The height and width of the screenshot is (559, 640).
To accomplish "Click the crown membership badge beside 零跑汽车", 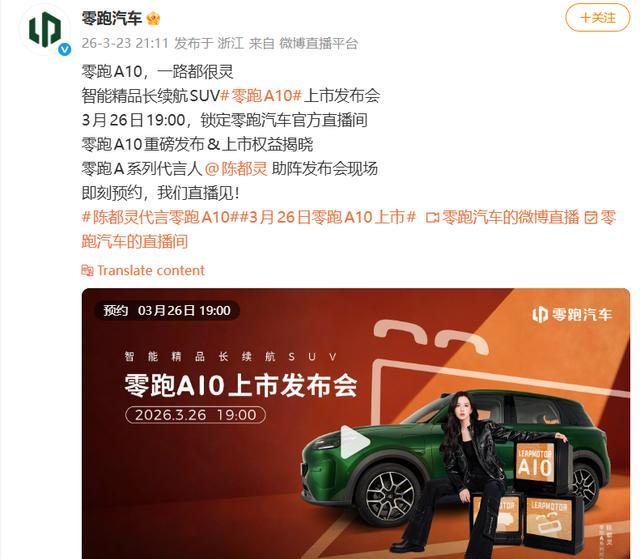I will 153,18.
